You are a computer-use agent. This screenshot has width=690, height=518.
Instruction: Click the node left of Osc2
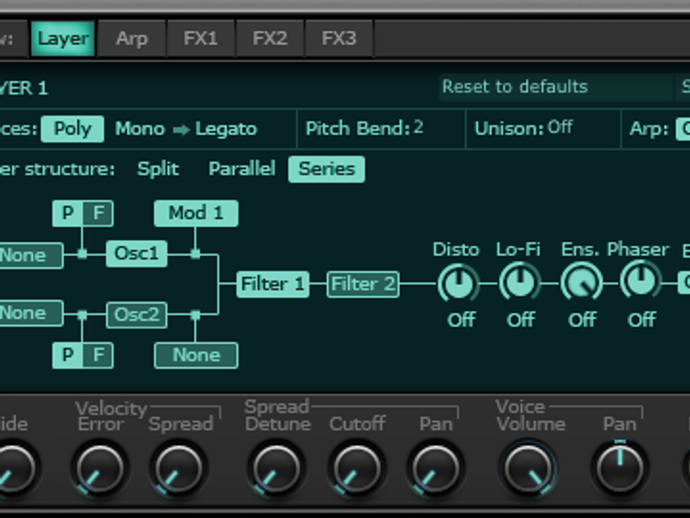(82, 315)
